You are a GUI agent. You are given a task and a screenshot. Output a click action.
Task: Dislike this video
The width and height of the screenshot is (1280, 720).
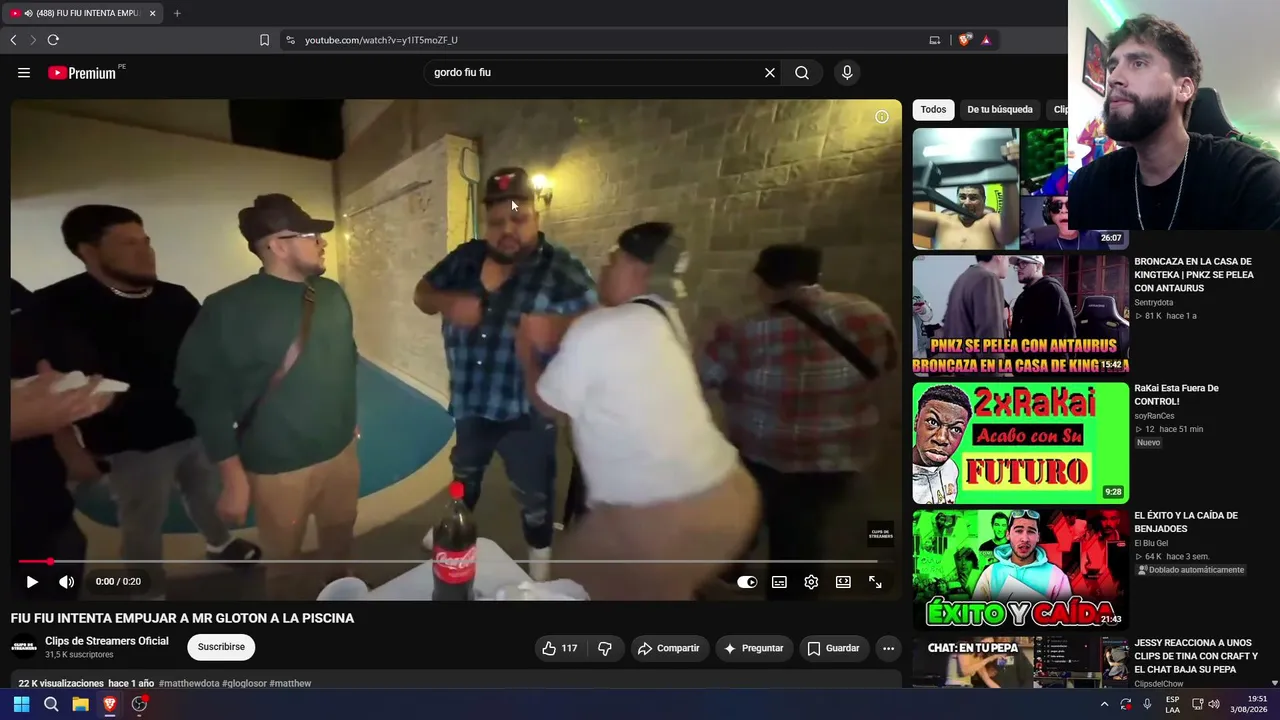point(605,648)
